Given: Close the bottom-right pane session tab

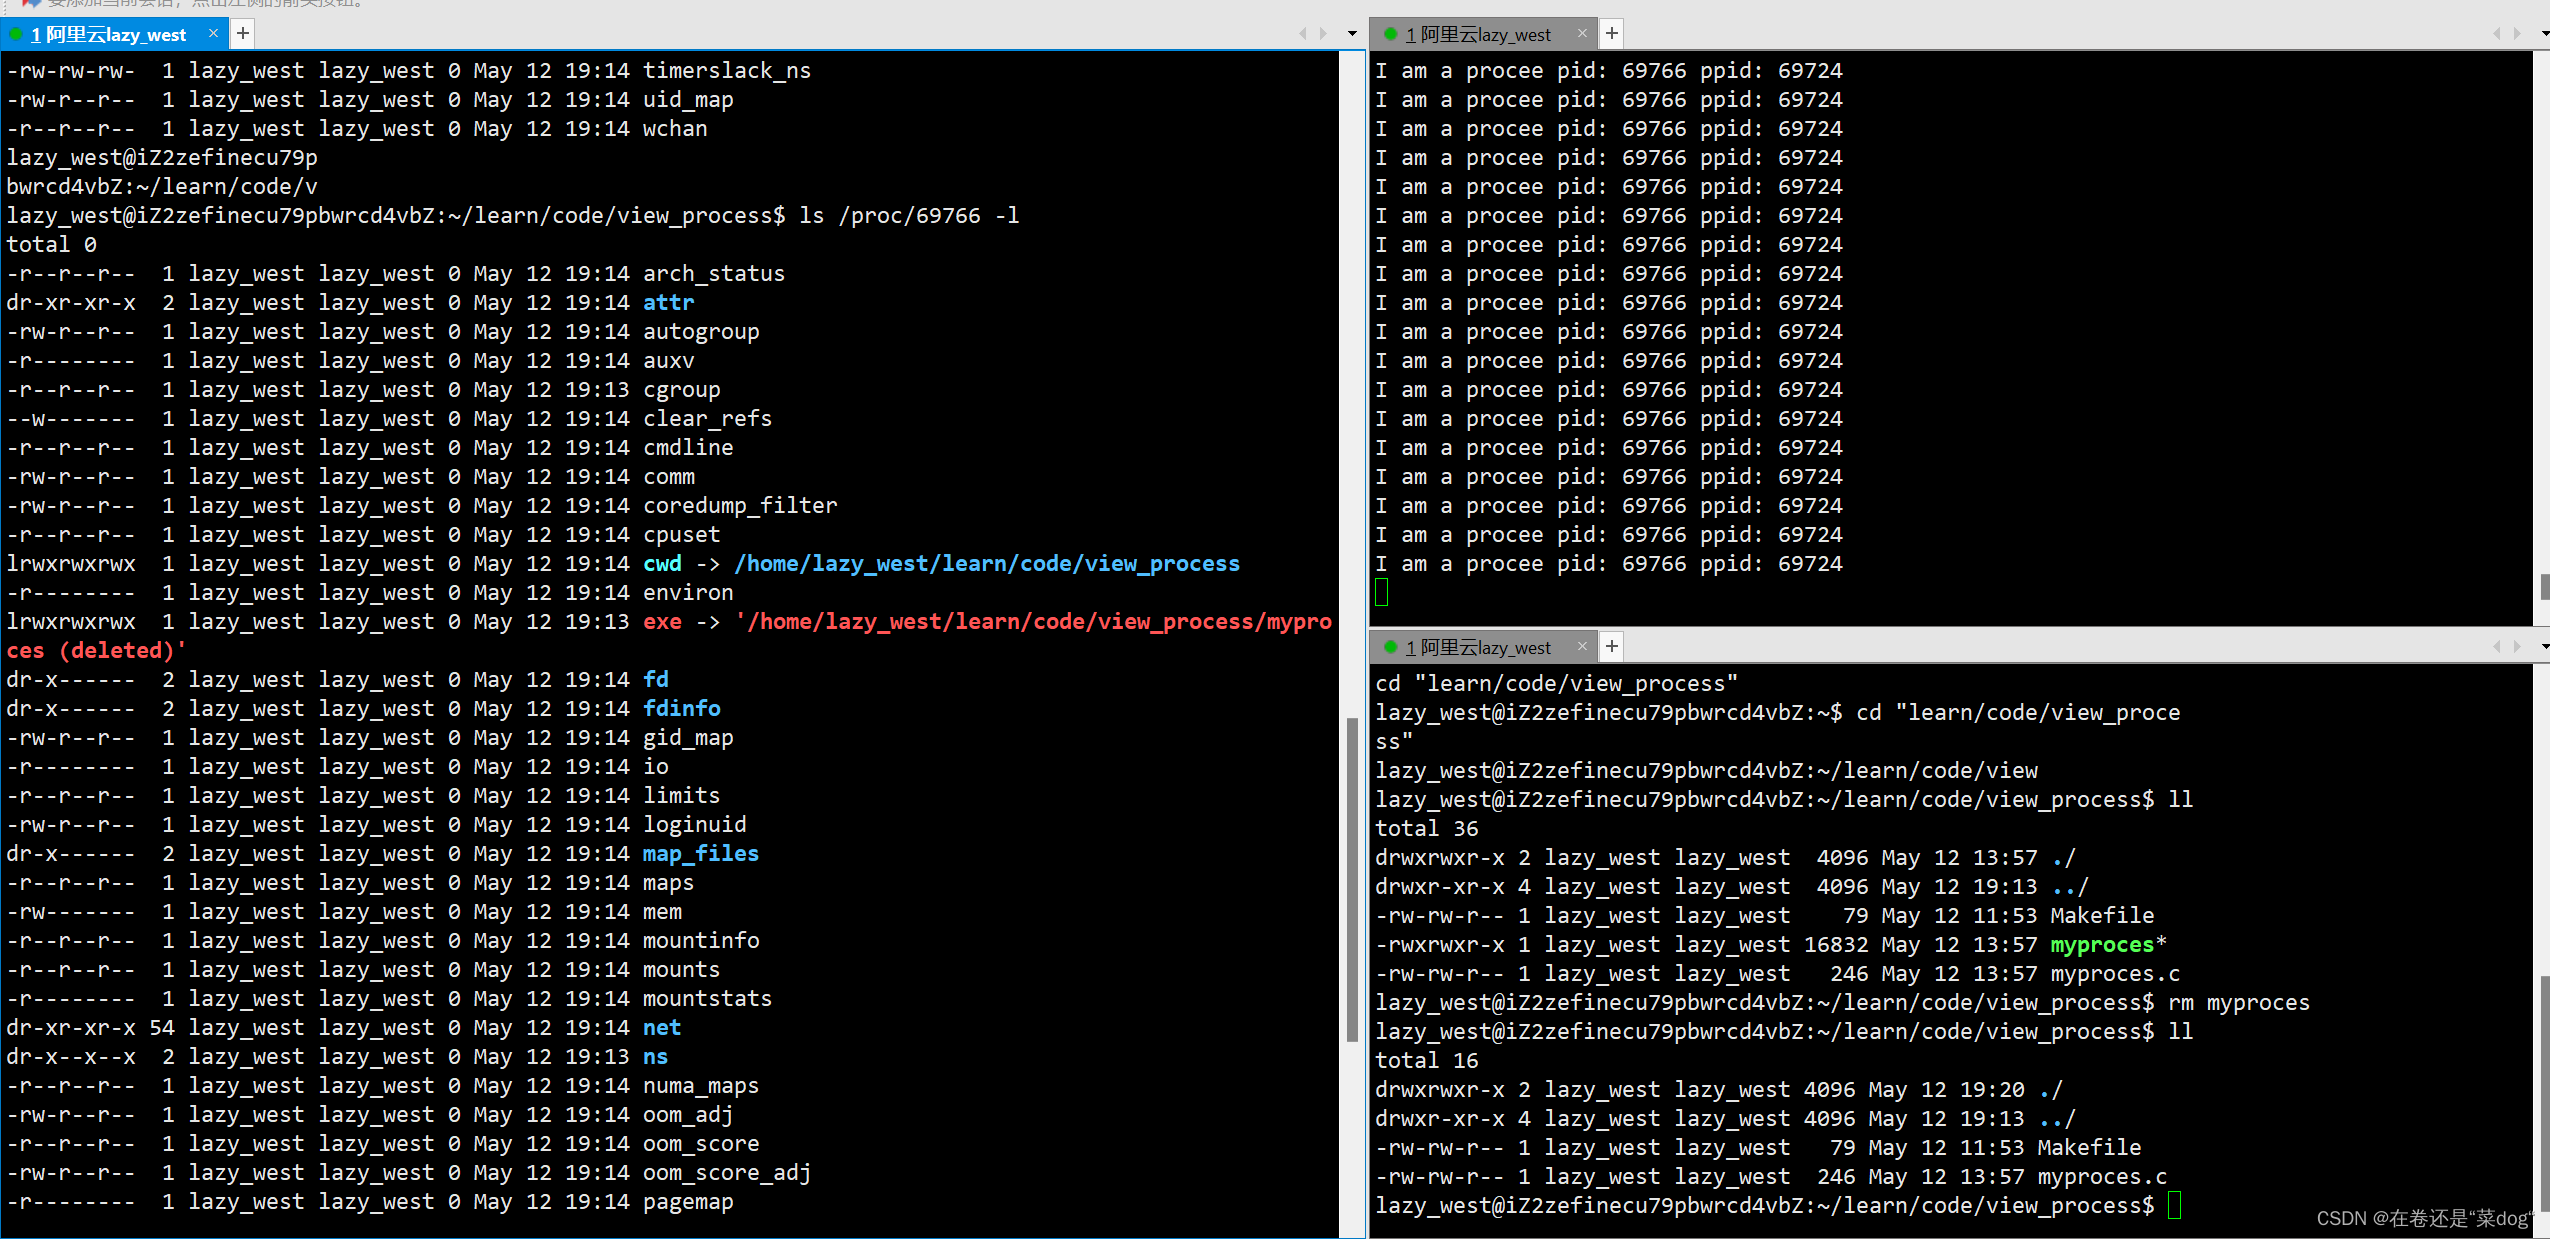Looking at the screenshot, I should [x=1582, y=647].
